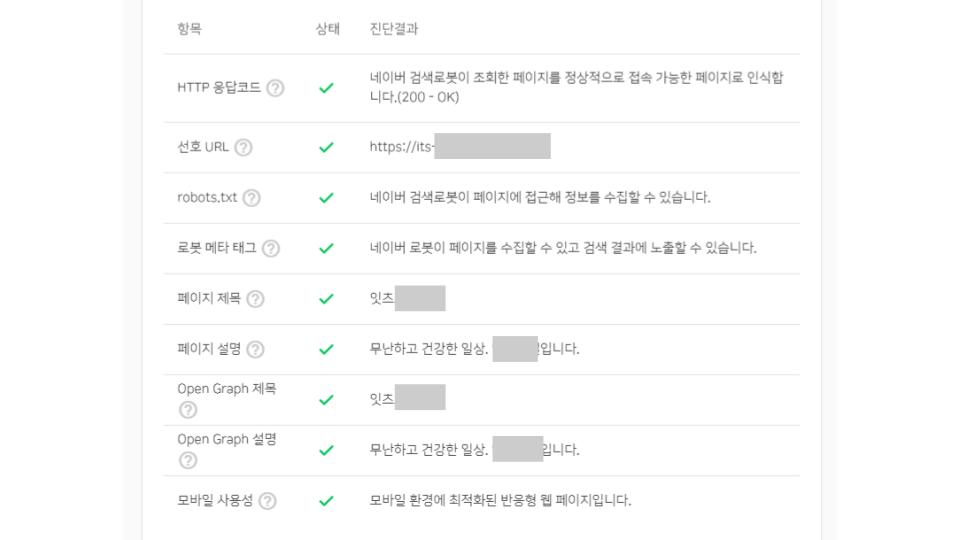Click the robots.txt diagnosis result text
960x540 pixels.
[x=540, y=197]
